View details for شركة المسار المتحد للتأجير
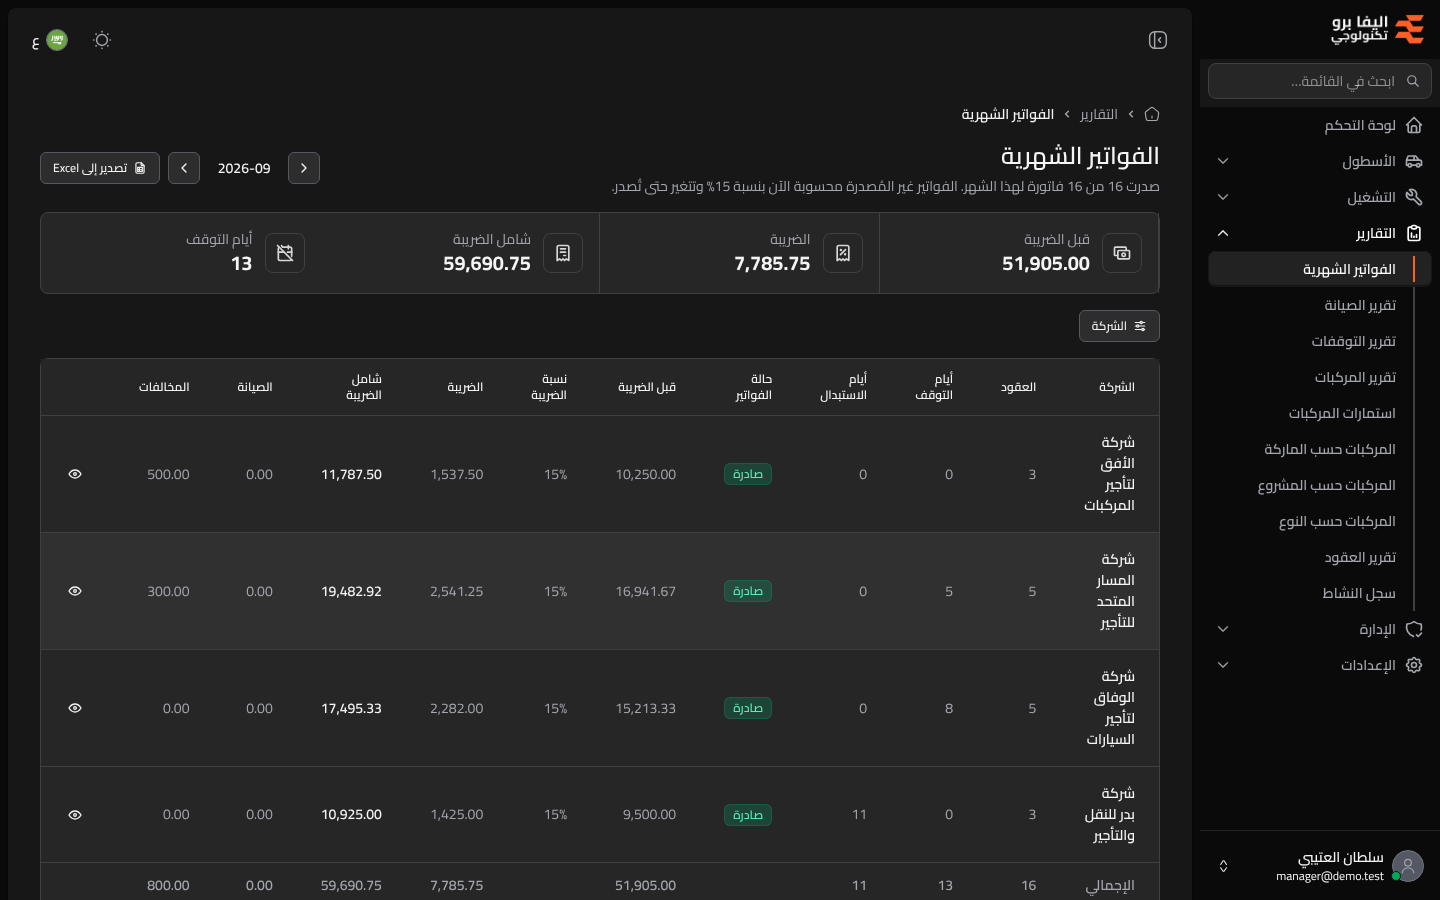The image size is (1440, 900). [x=75, y=591]
